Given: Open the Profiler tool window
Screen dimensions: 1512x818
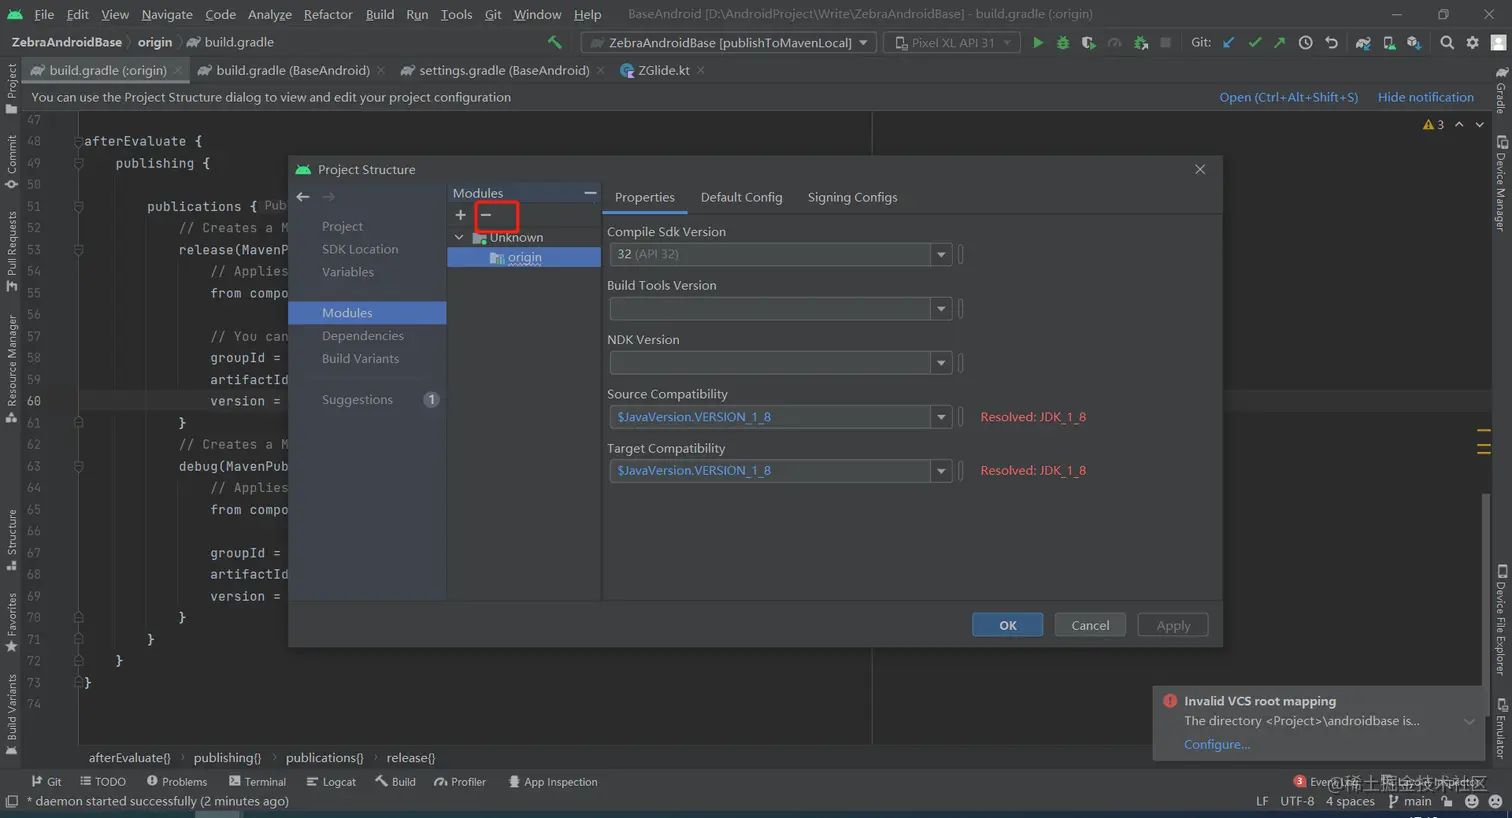Looking at the screenshot, I should [x=460, y=782].
